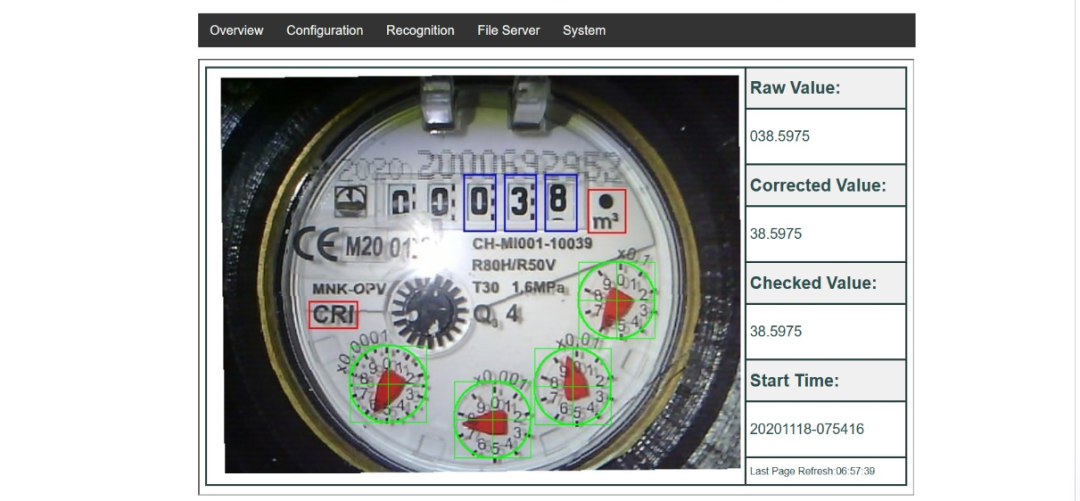Click the Last Page Refresh timestamp
The image size is (1080, 501).
click(813, 471)
